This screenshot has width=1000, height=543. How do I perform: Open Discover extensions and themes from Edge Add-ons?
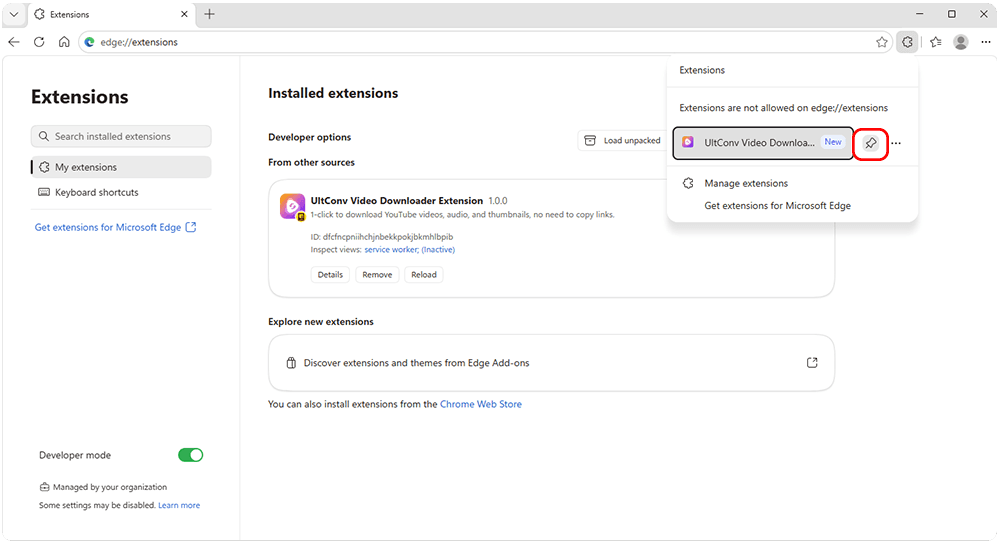tap(551, 363)
